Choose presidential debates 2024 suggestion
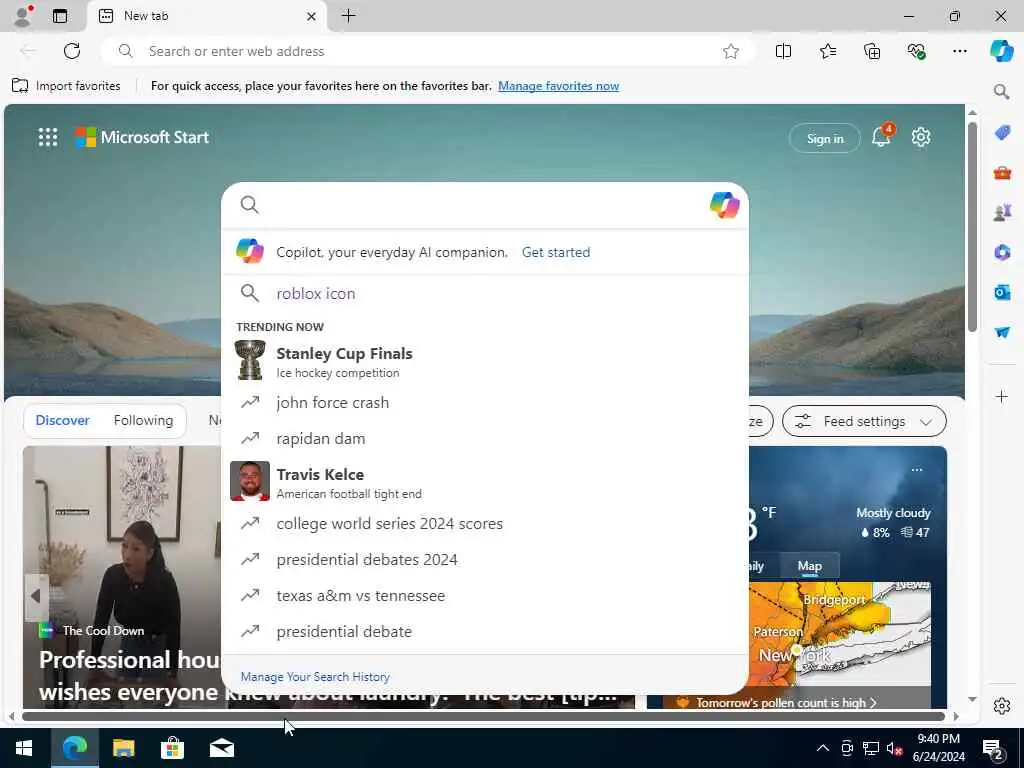Viewport: 1024px width, 768px height. pos(485,560)
